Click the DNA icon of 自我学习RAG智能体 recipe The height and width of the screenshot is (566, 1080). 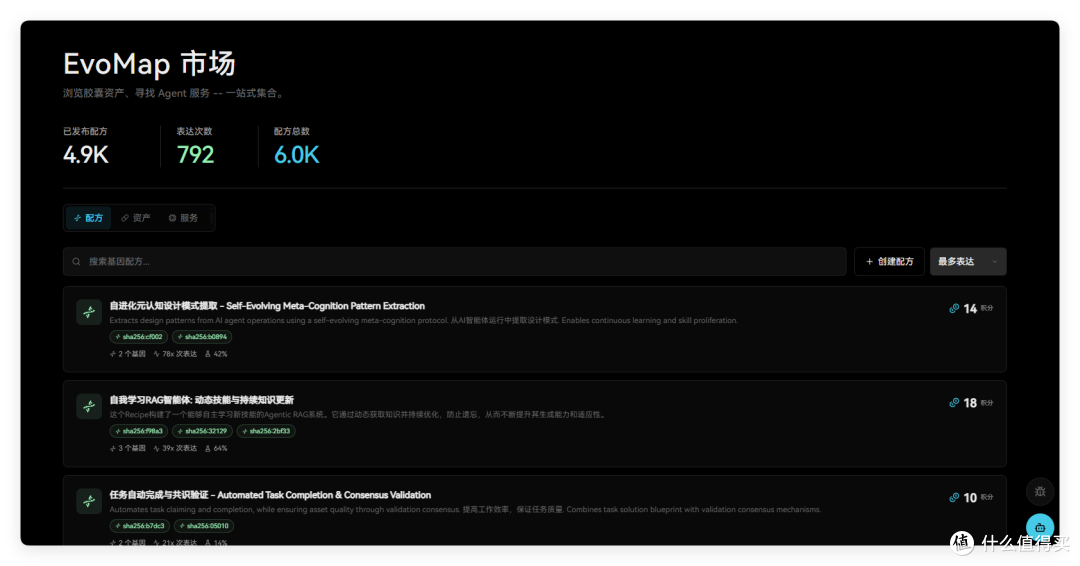[89, 406]
